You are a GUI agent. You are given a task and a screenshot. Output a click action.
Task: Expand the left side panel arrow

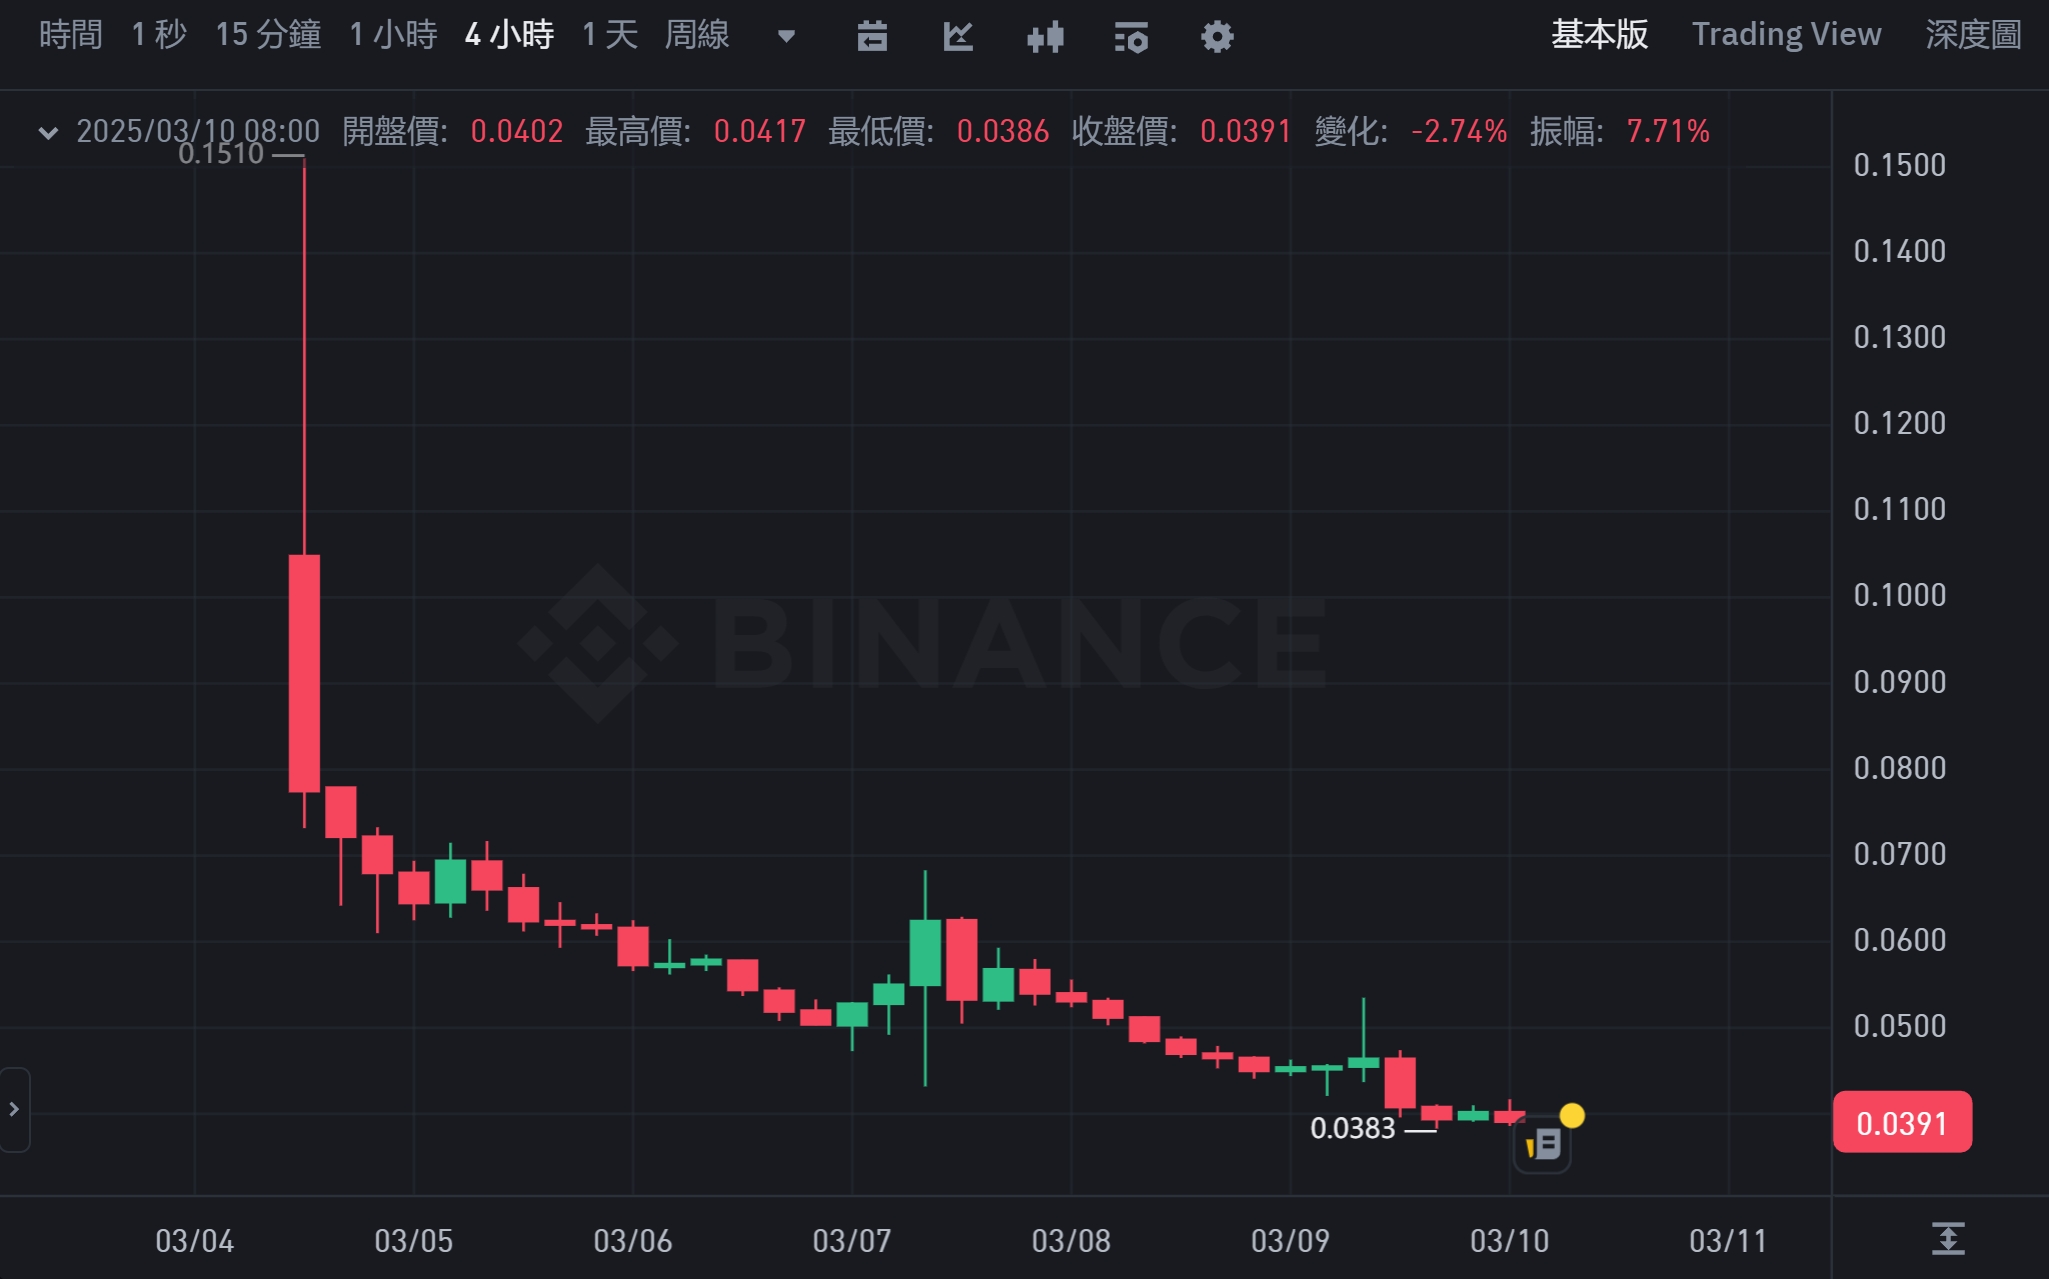[x=14, y=1109]
